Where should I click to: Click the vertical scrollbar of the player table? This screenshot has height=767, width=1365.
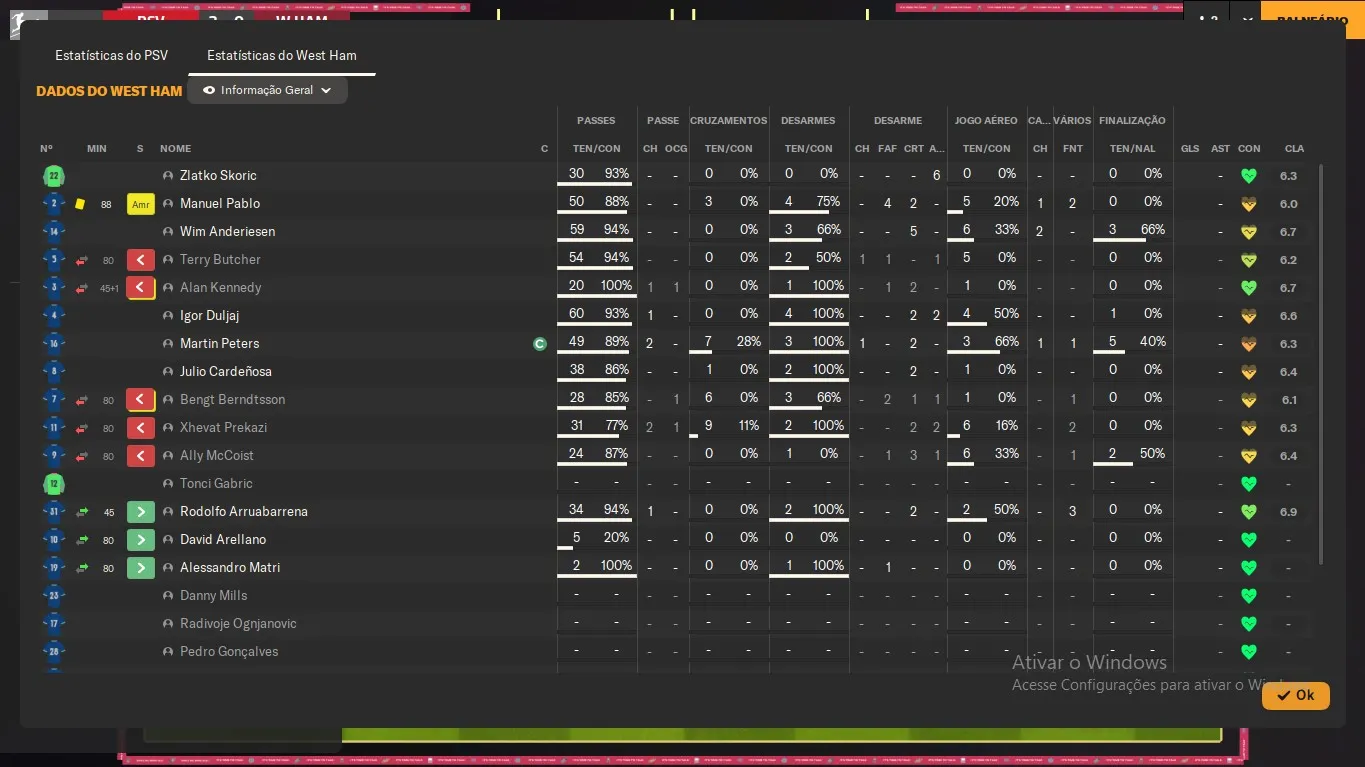coord(1321,364)
